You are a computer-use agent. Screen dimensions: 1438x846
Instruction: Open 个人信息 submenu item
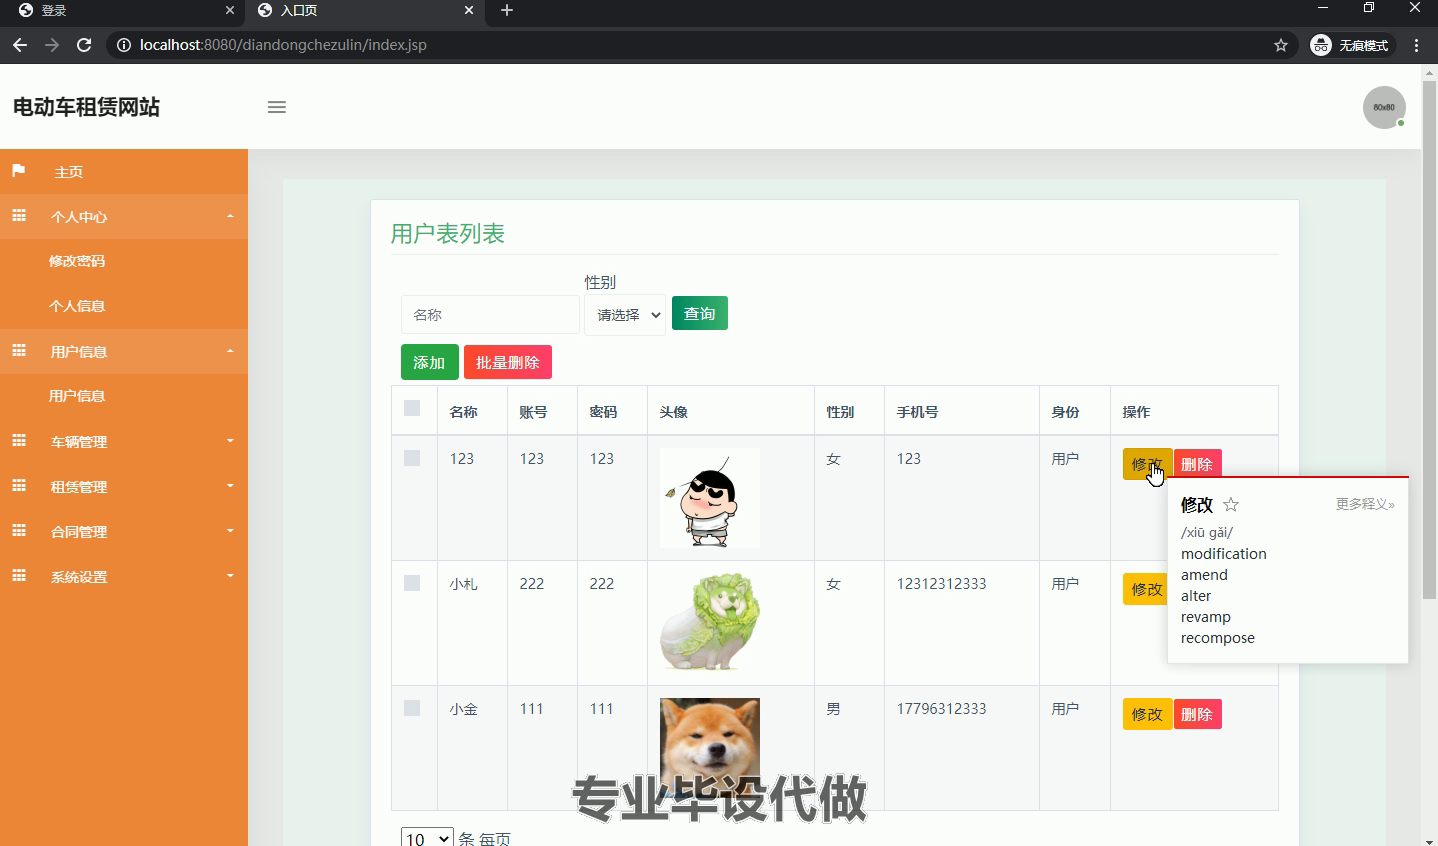tap(77, 306)
